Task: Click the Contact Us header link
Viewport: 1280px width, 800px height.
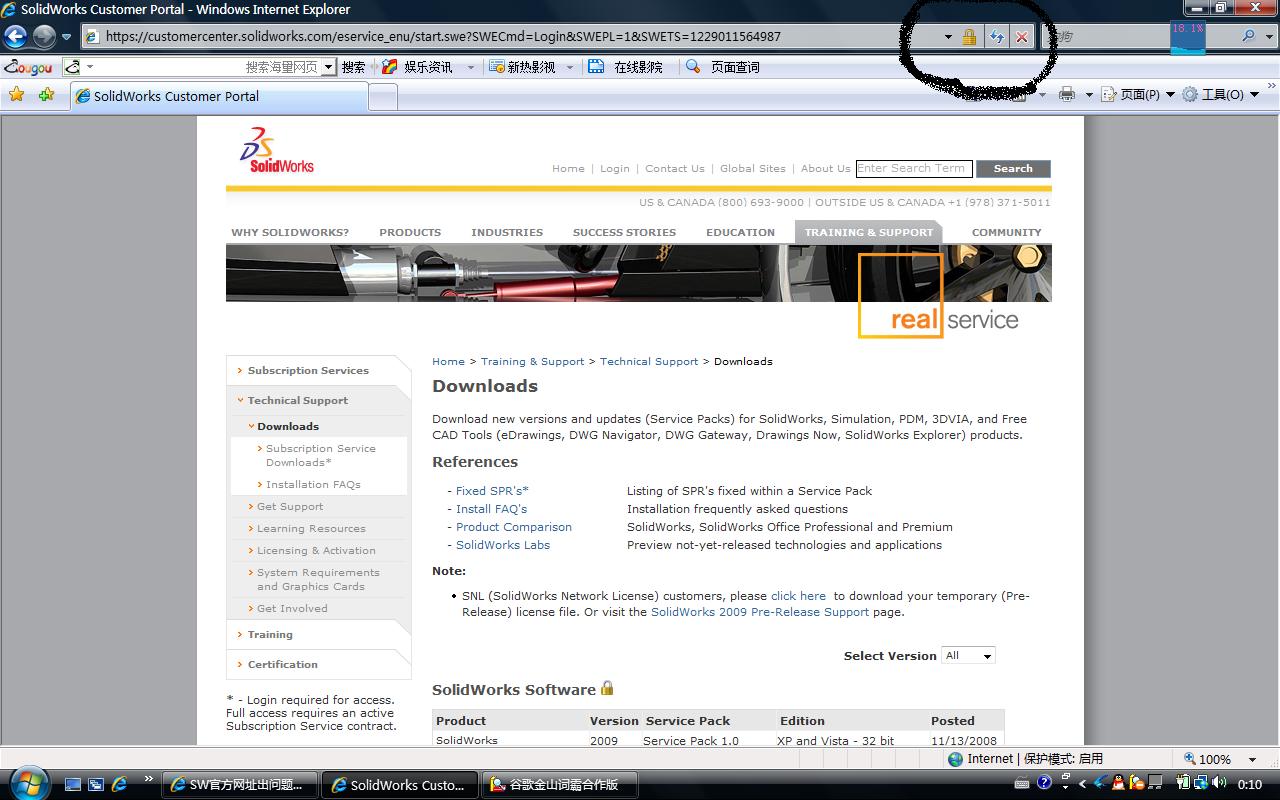Action: [675, 168]
